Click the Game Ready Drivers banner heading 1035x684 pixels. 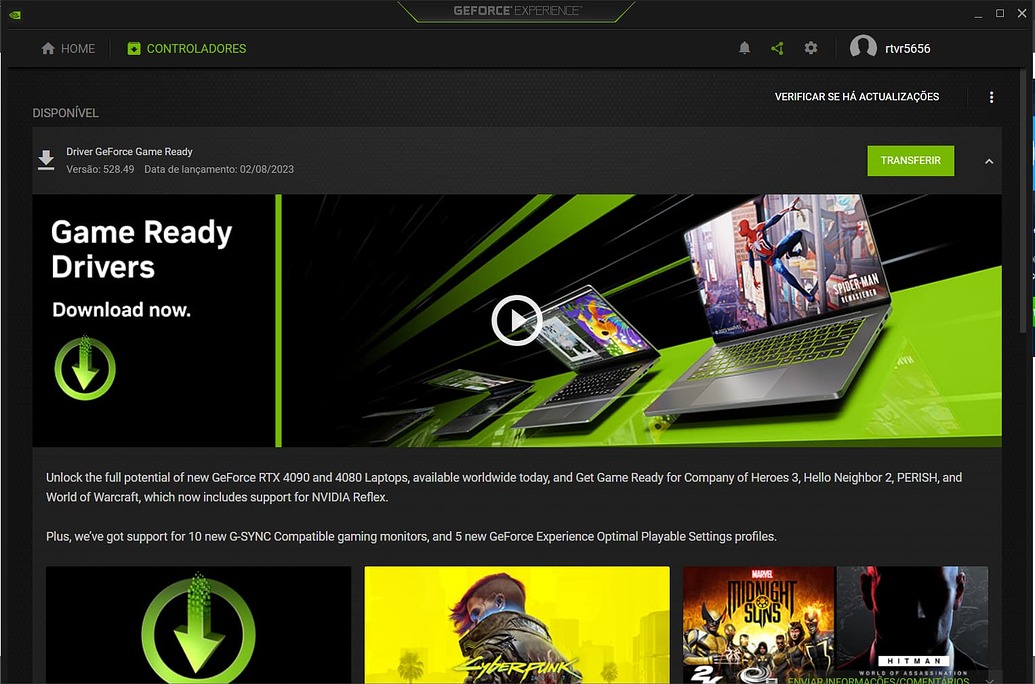tap(141, 250)
